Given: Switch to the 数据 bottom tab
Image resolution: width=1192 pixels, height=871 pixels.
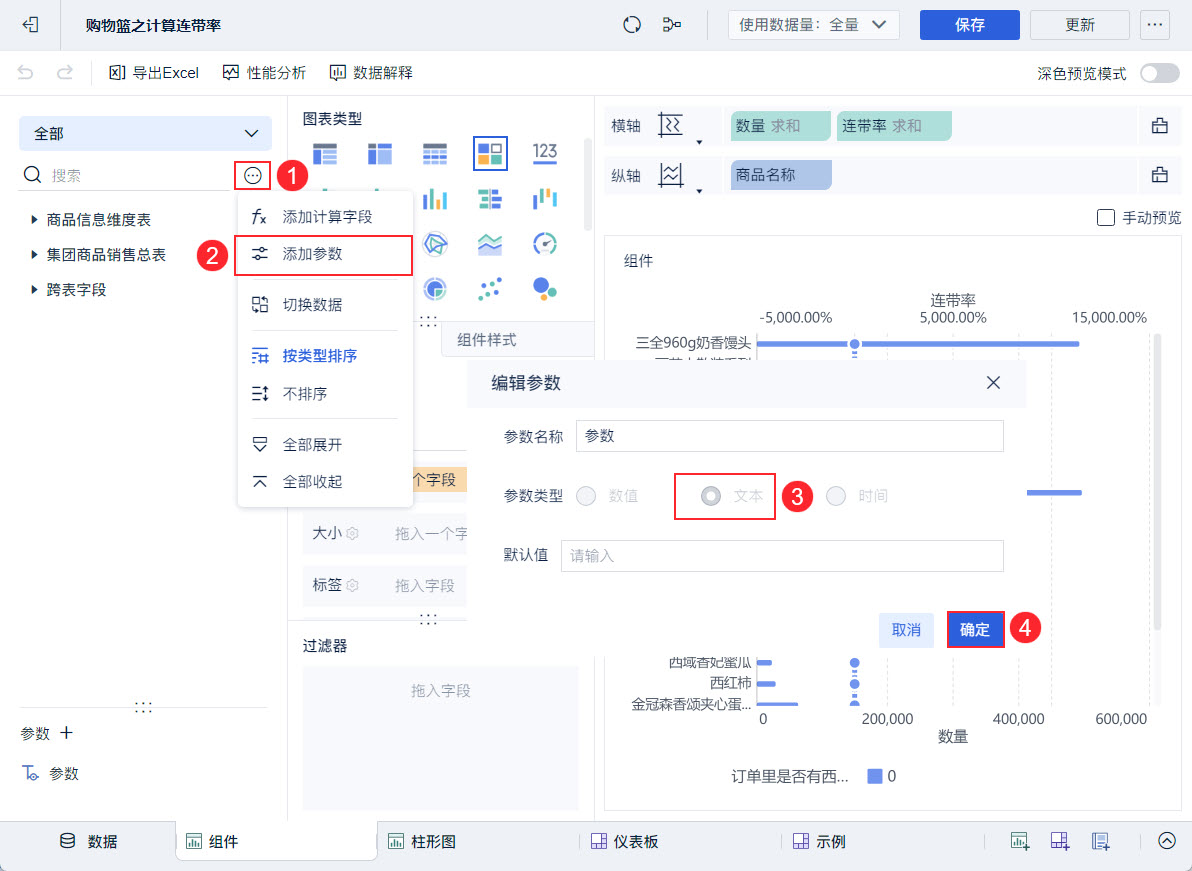Looking at the screenshot, I should click(x=89, y=841).
